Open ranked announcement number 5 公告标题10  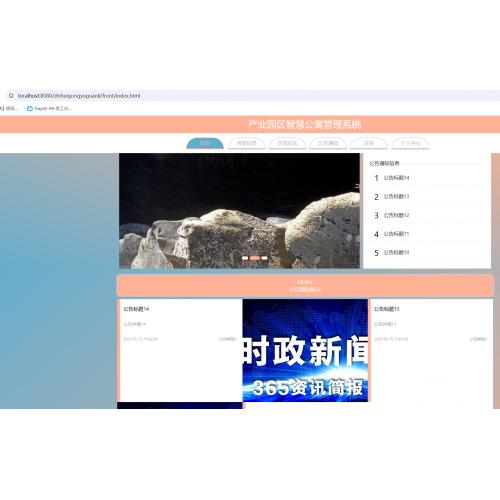[x=427, y=252]
